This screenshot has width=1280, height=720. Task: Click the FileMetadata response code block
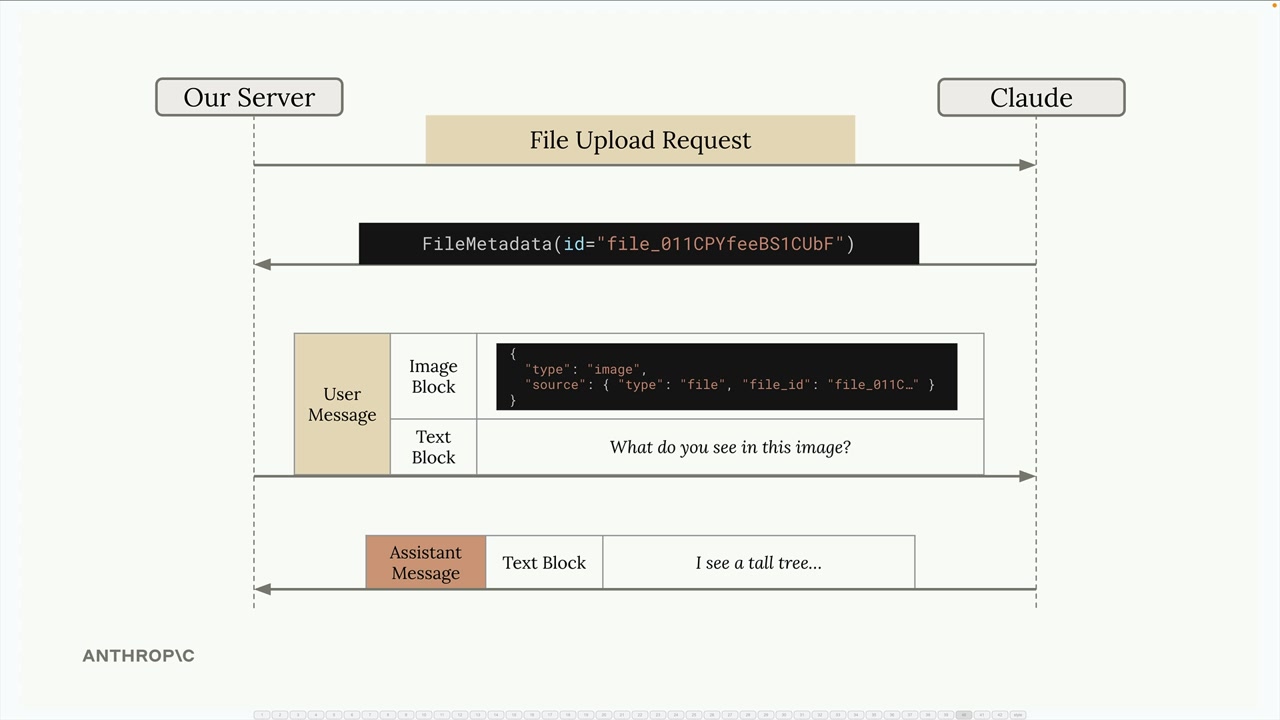pyautogui.click(x=638, y=244)
